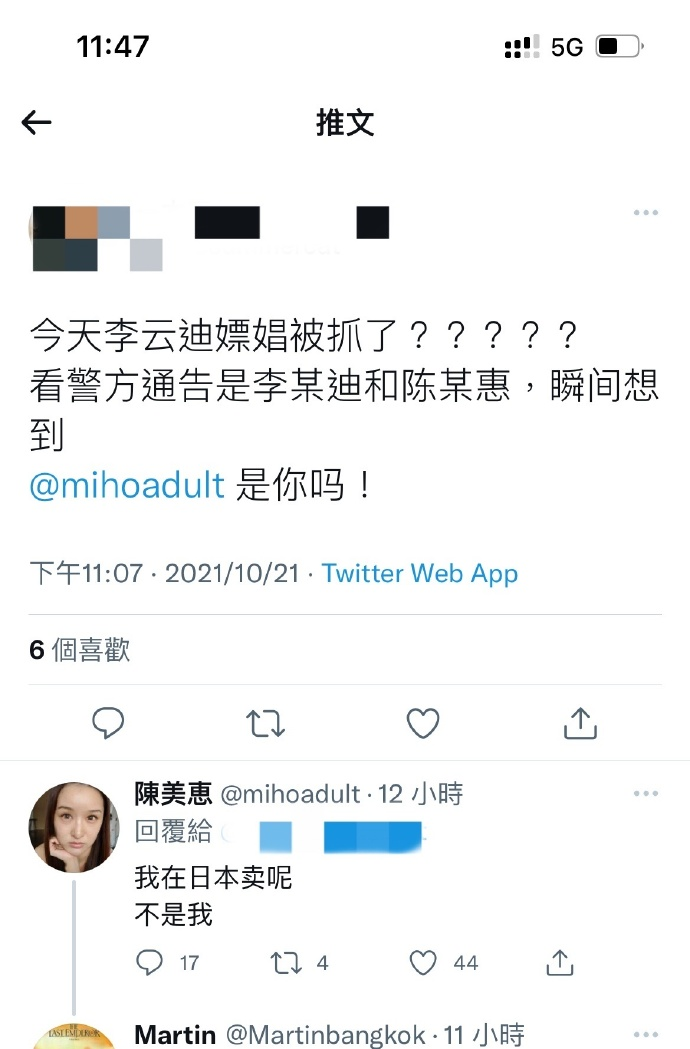Share 陳美惠's reply

pyautogui.click(x=559, y=962)
